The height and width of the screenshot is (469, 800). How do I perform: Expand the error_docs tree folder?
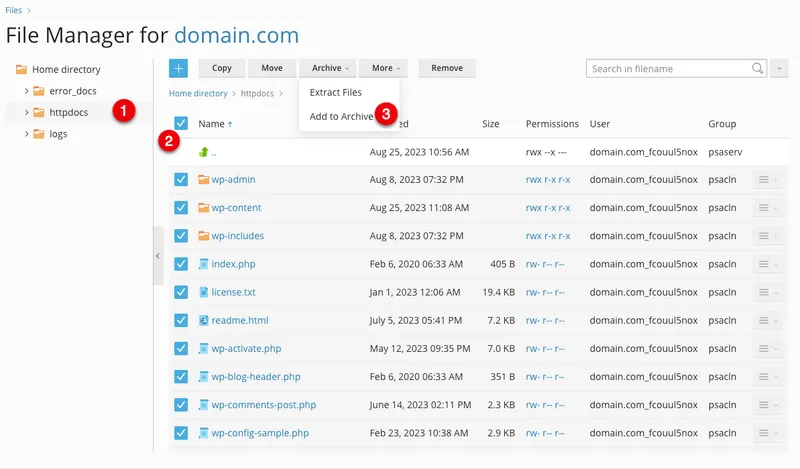click(x=27, y=91)
